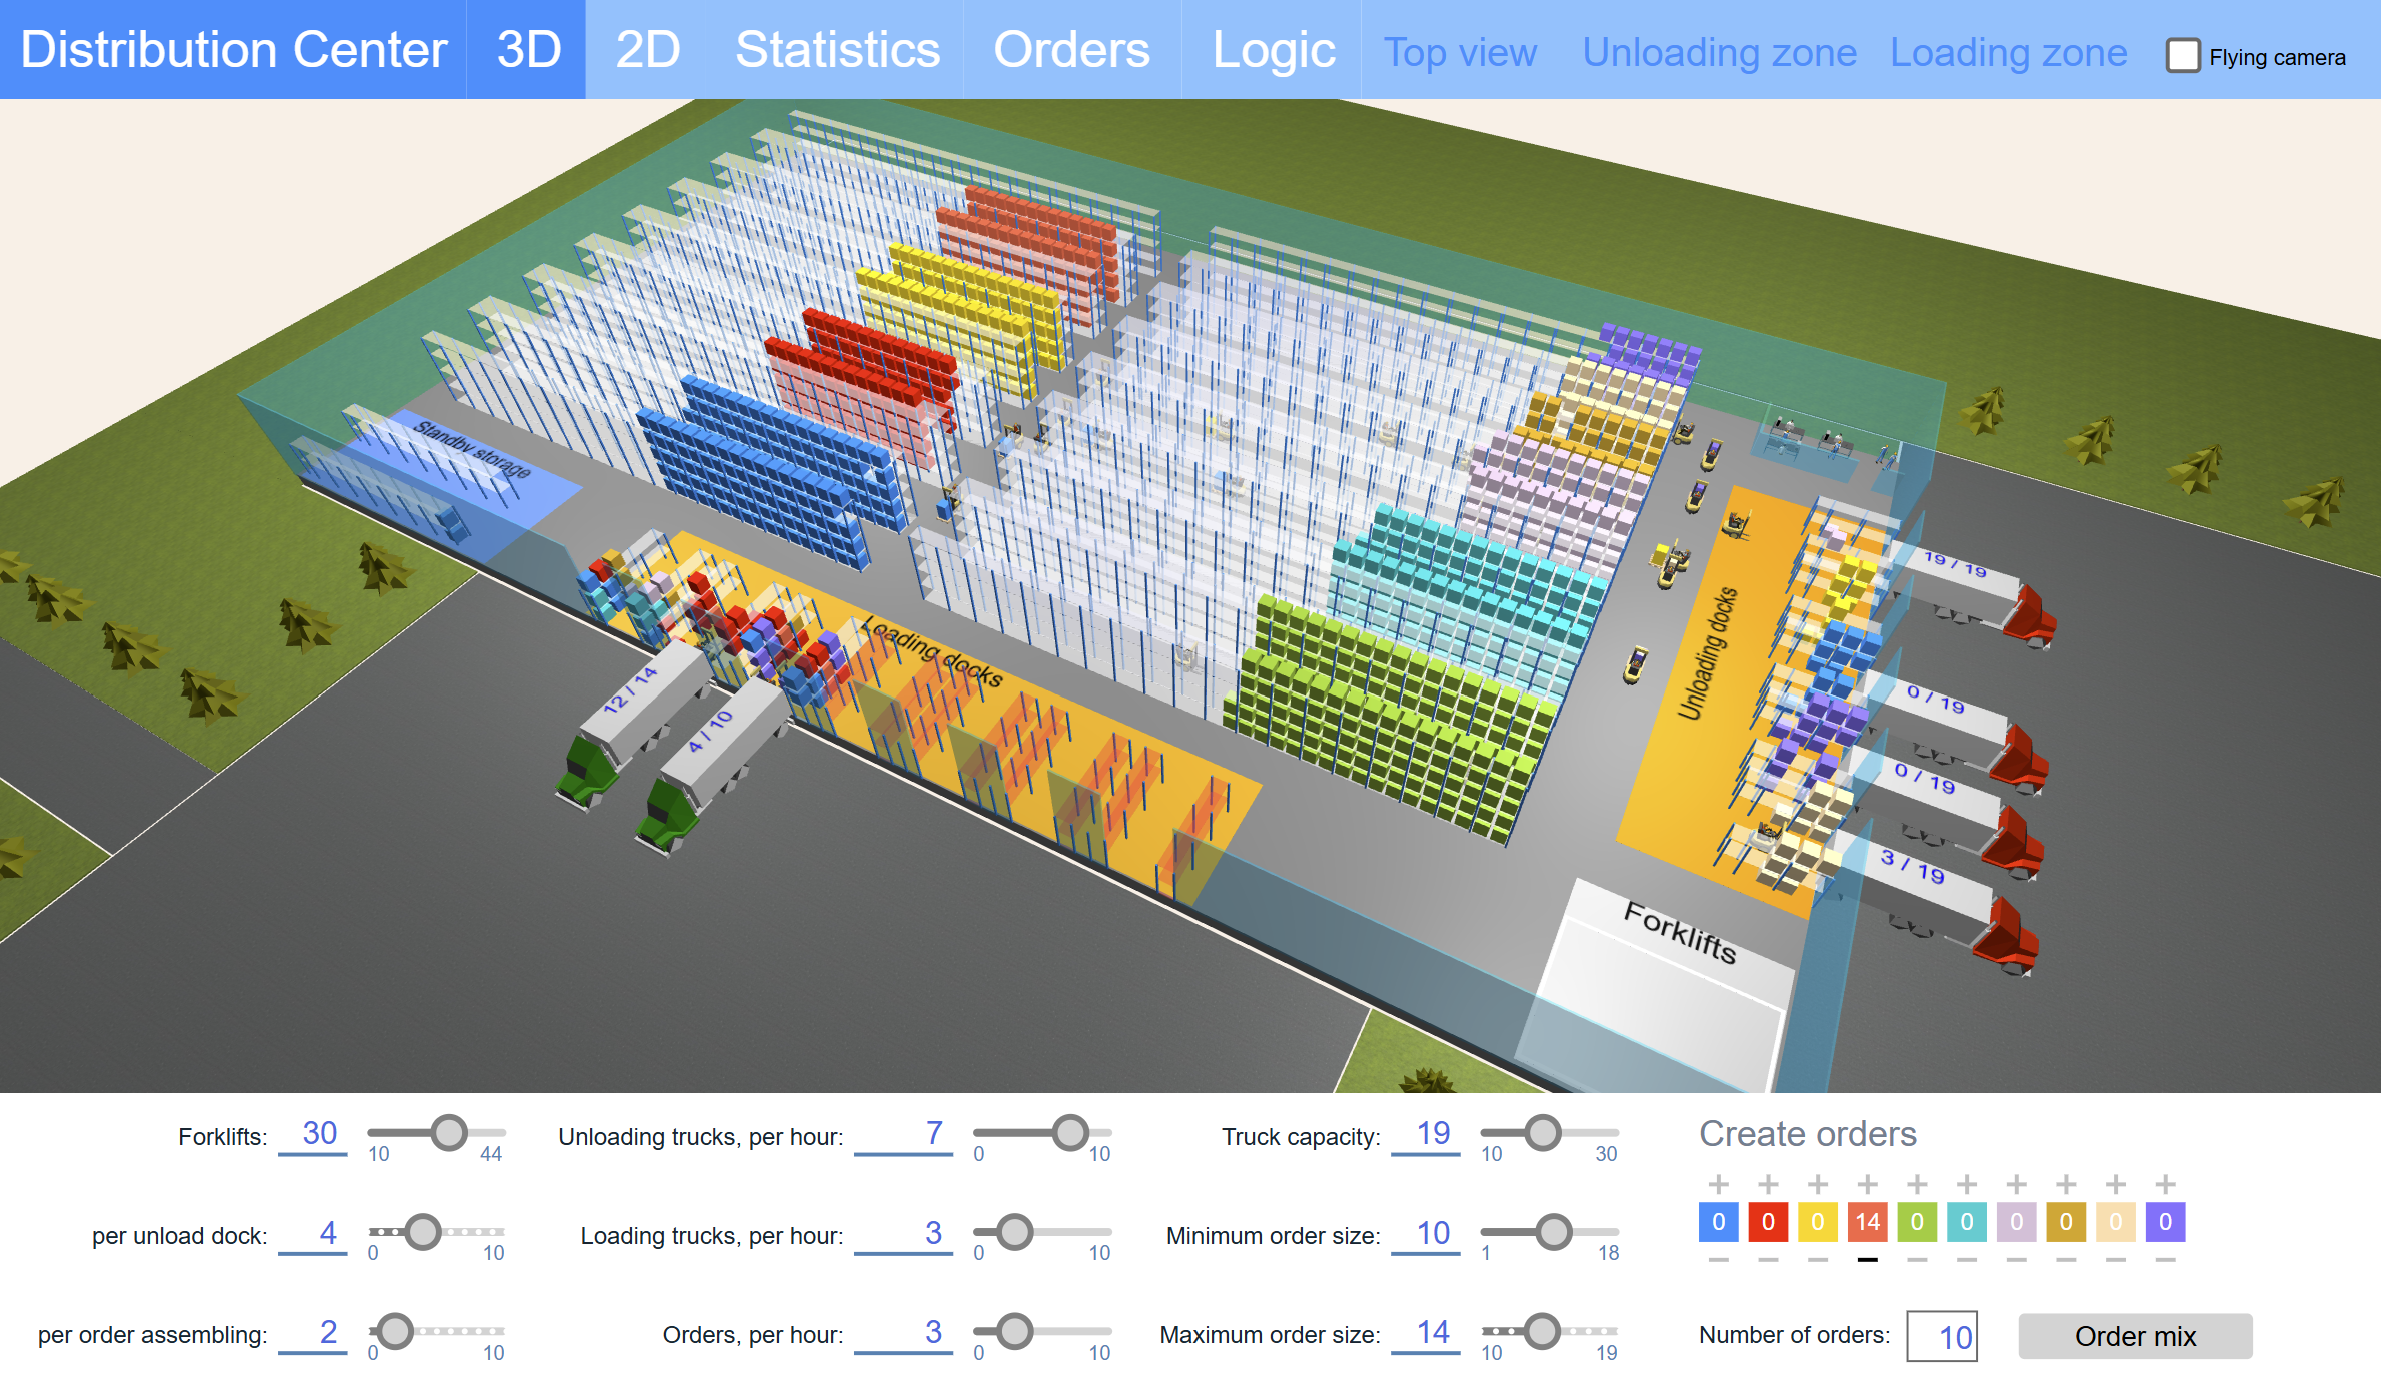Click the orange 14 order color swatch

(x=1867, y=1222)
